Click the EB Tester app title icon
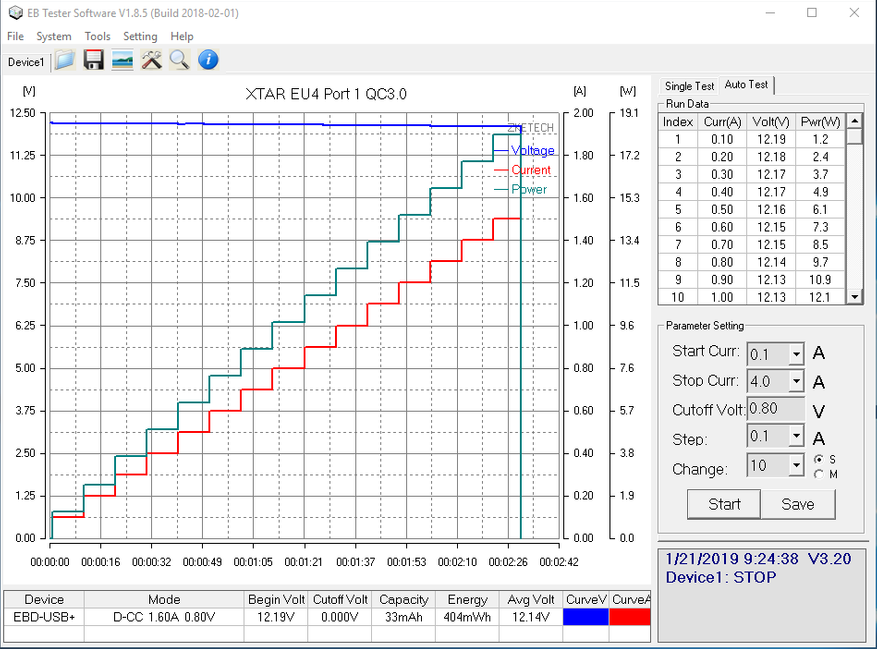Viewport: 877px width, 649px height. 15,12
